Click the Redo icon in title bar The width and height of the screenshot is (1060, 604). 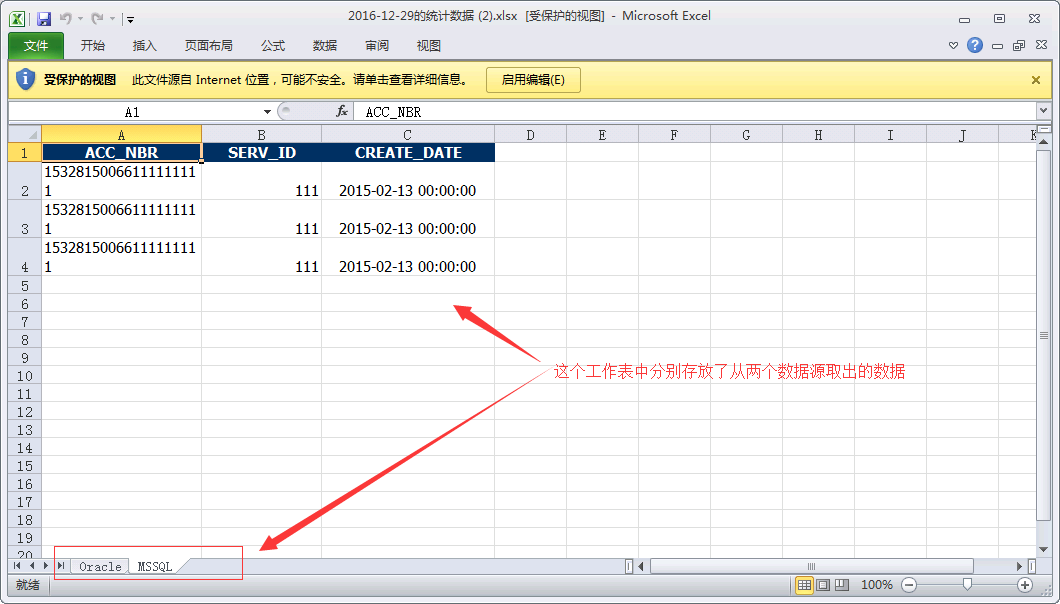pyautogui.click(x=97, y=19)
